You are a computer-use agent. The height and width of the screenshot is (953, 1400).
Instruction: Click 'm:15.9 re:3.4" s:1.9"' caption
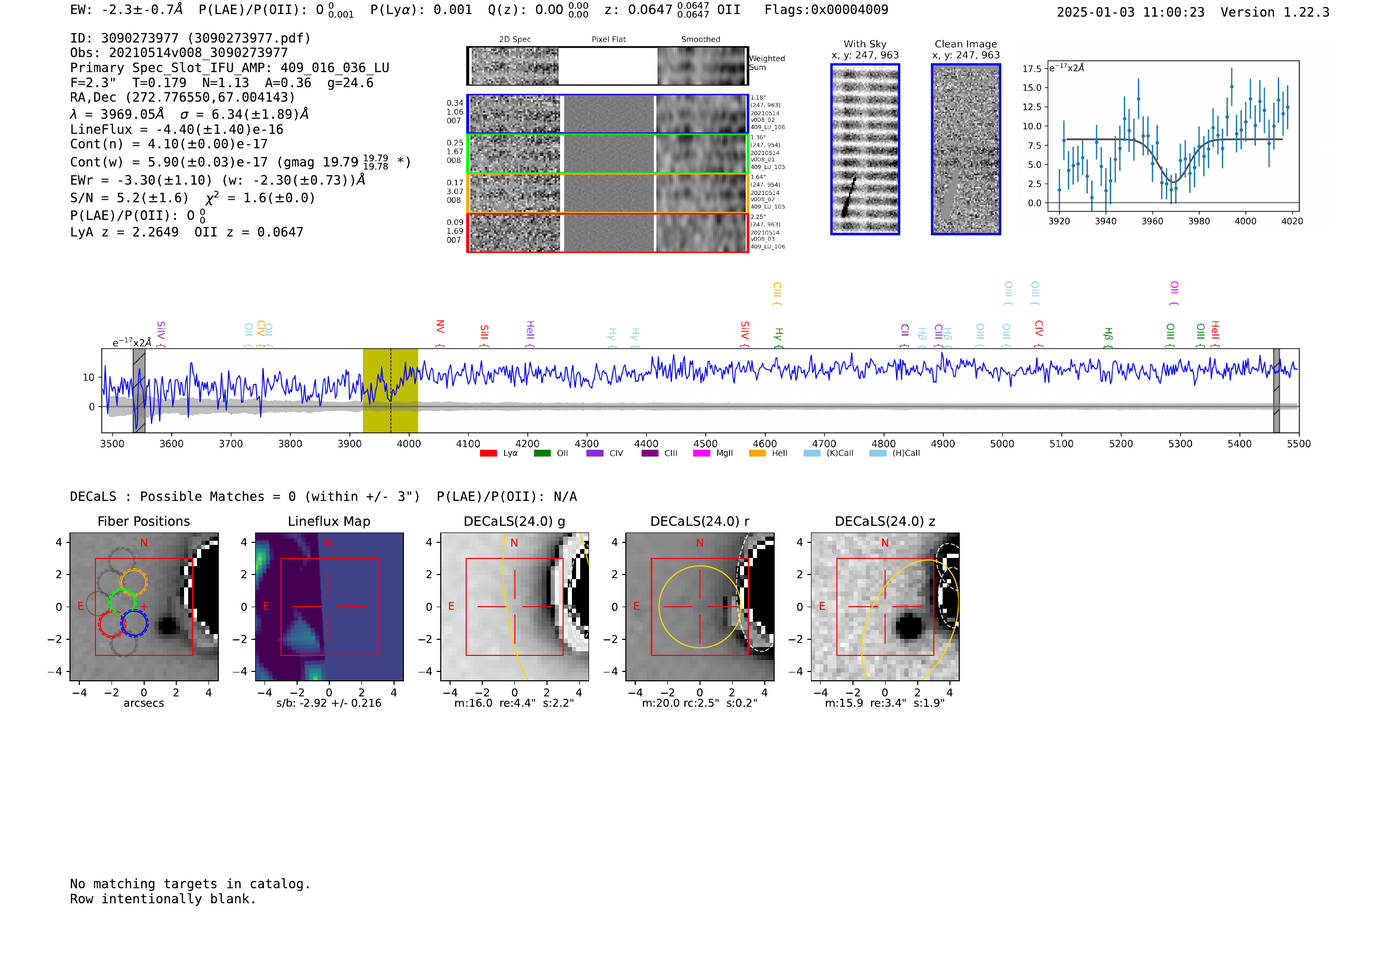(x=884, y=703)
